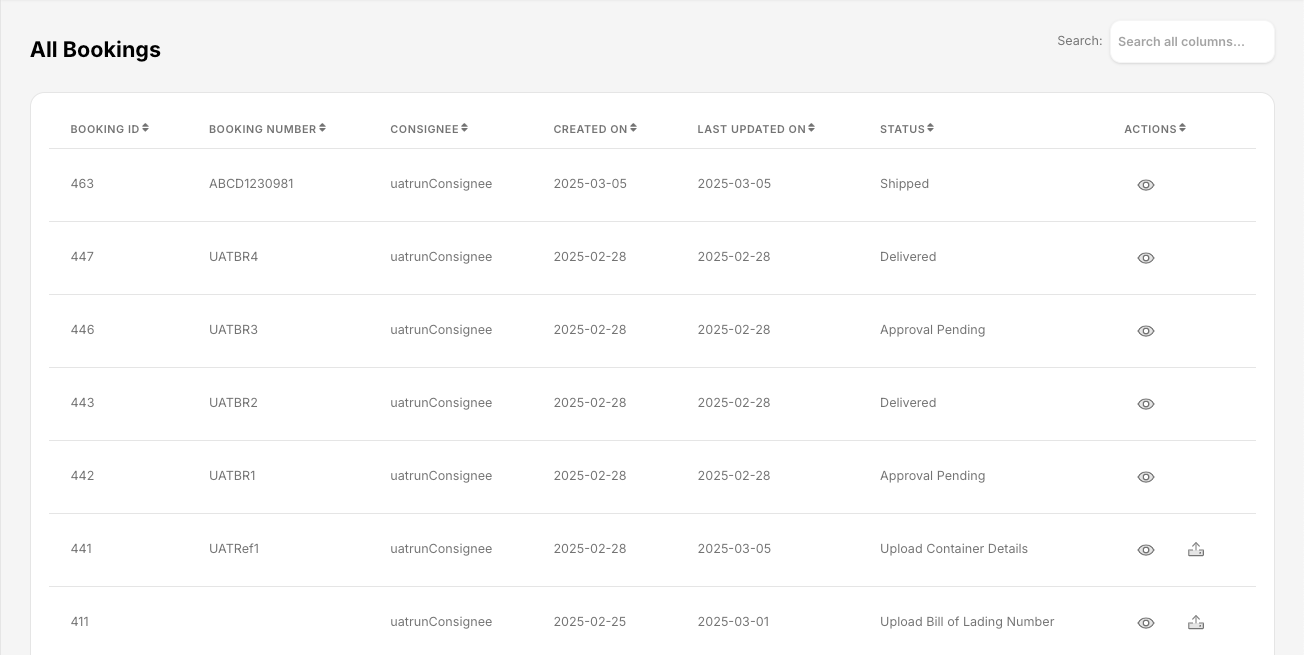
Task: Click Upload Container Details status text
Action: (x=953, y=549)
